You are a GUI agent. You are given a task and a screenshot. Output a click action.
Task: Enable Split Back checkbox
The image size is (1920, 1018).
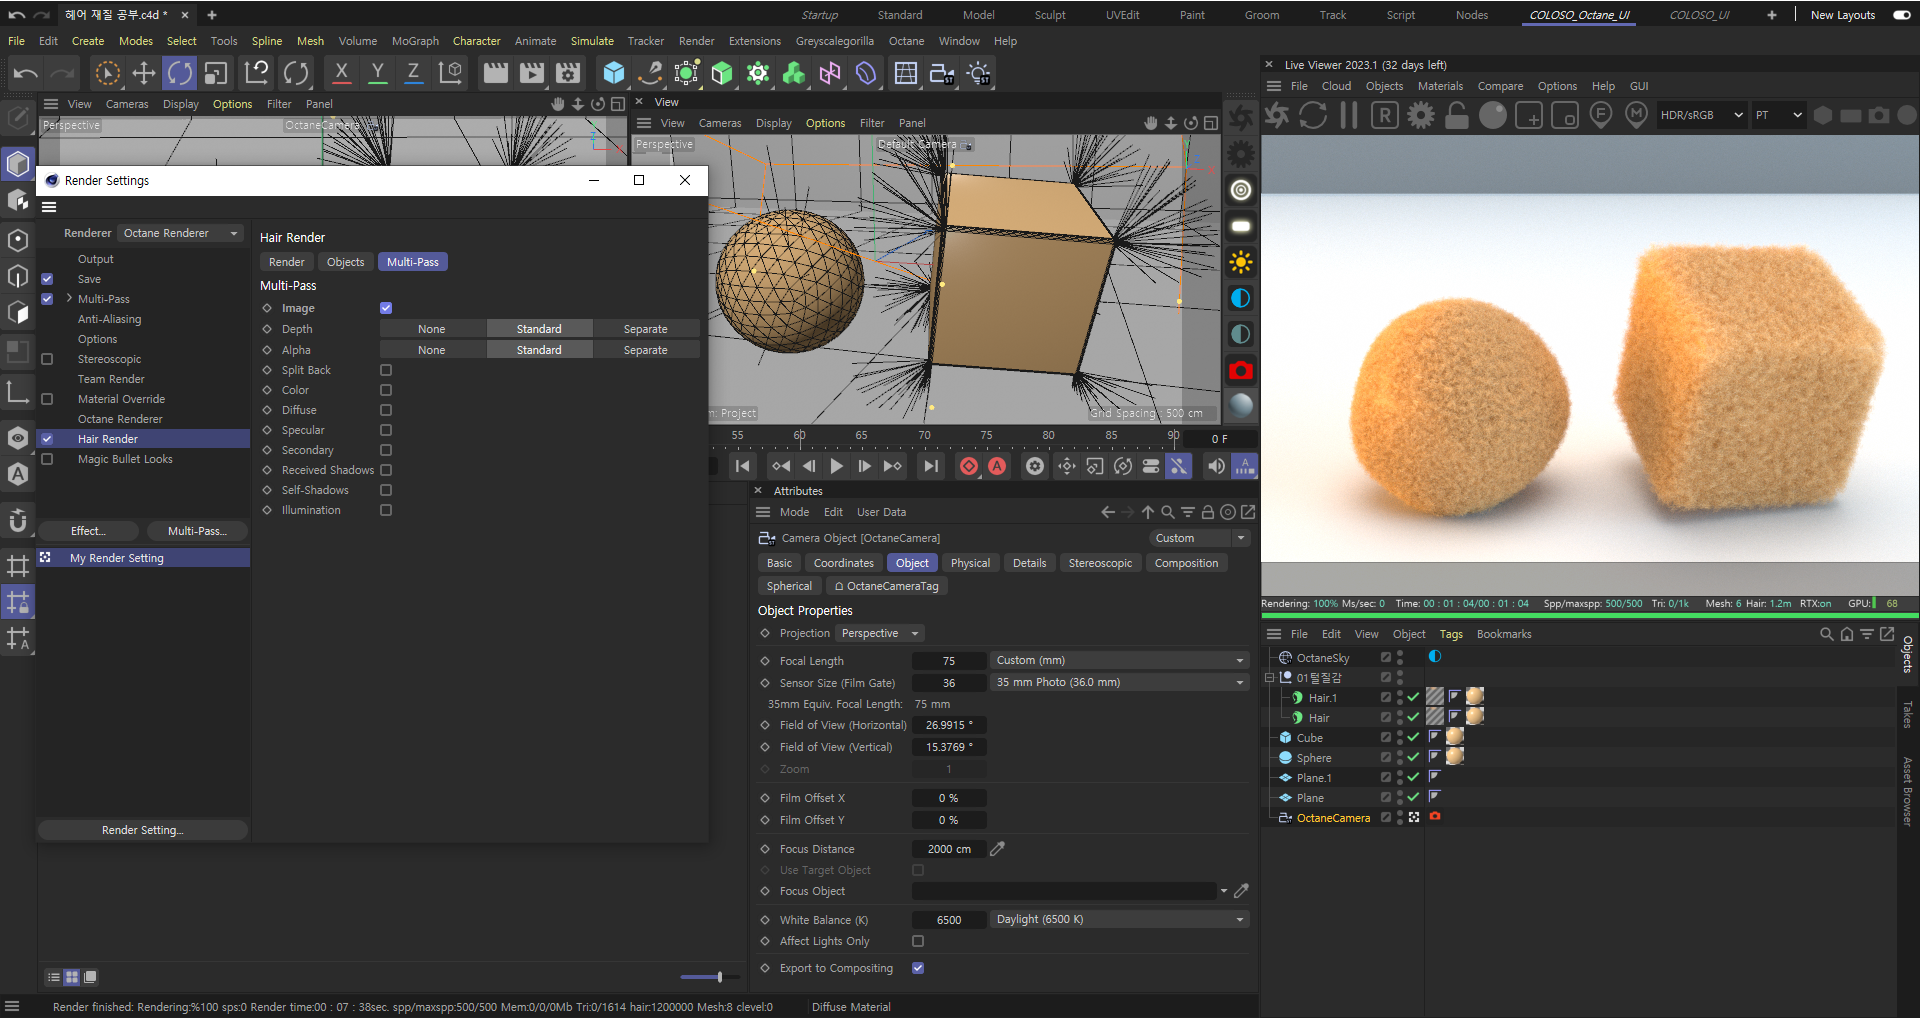(386, 370)
